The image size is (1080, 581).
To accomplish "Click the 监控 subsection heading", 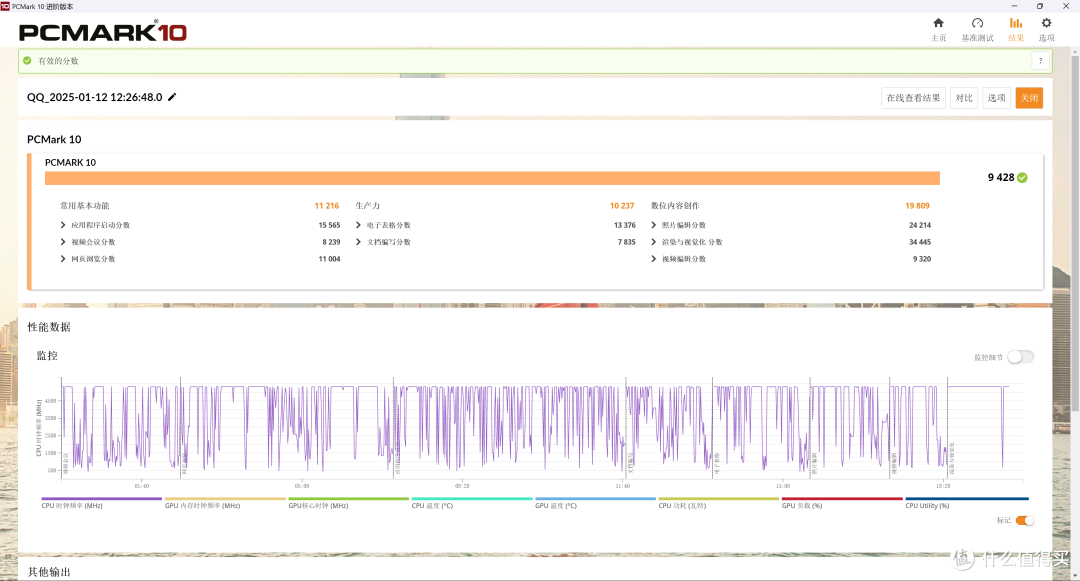I will pos(48,355).
